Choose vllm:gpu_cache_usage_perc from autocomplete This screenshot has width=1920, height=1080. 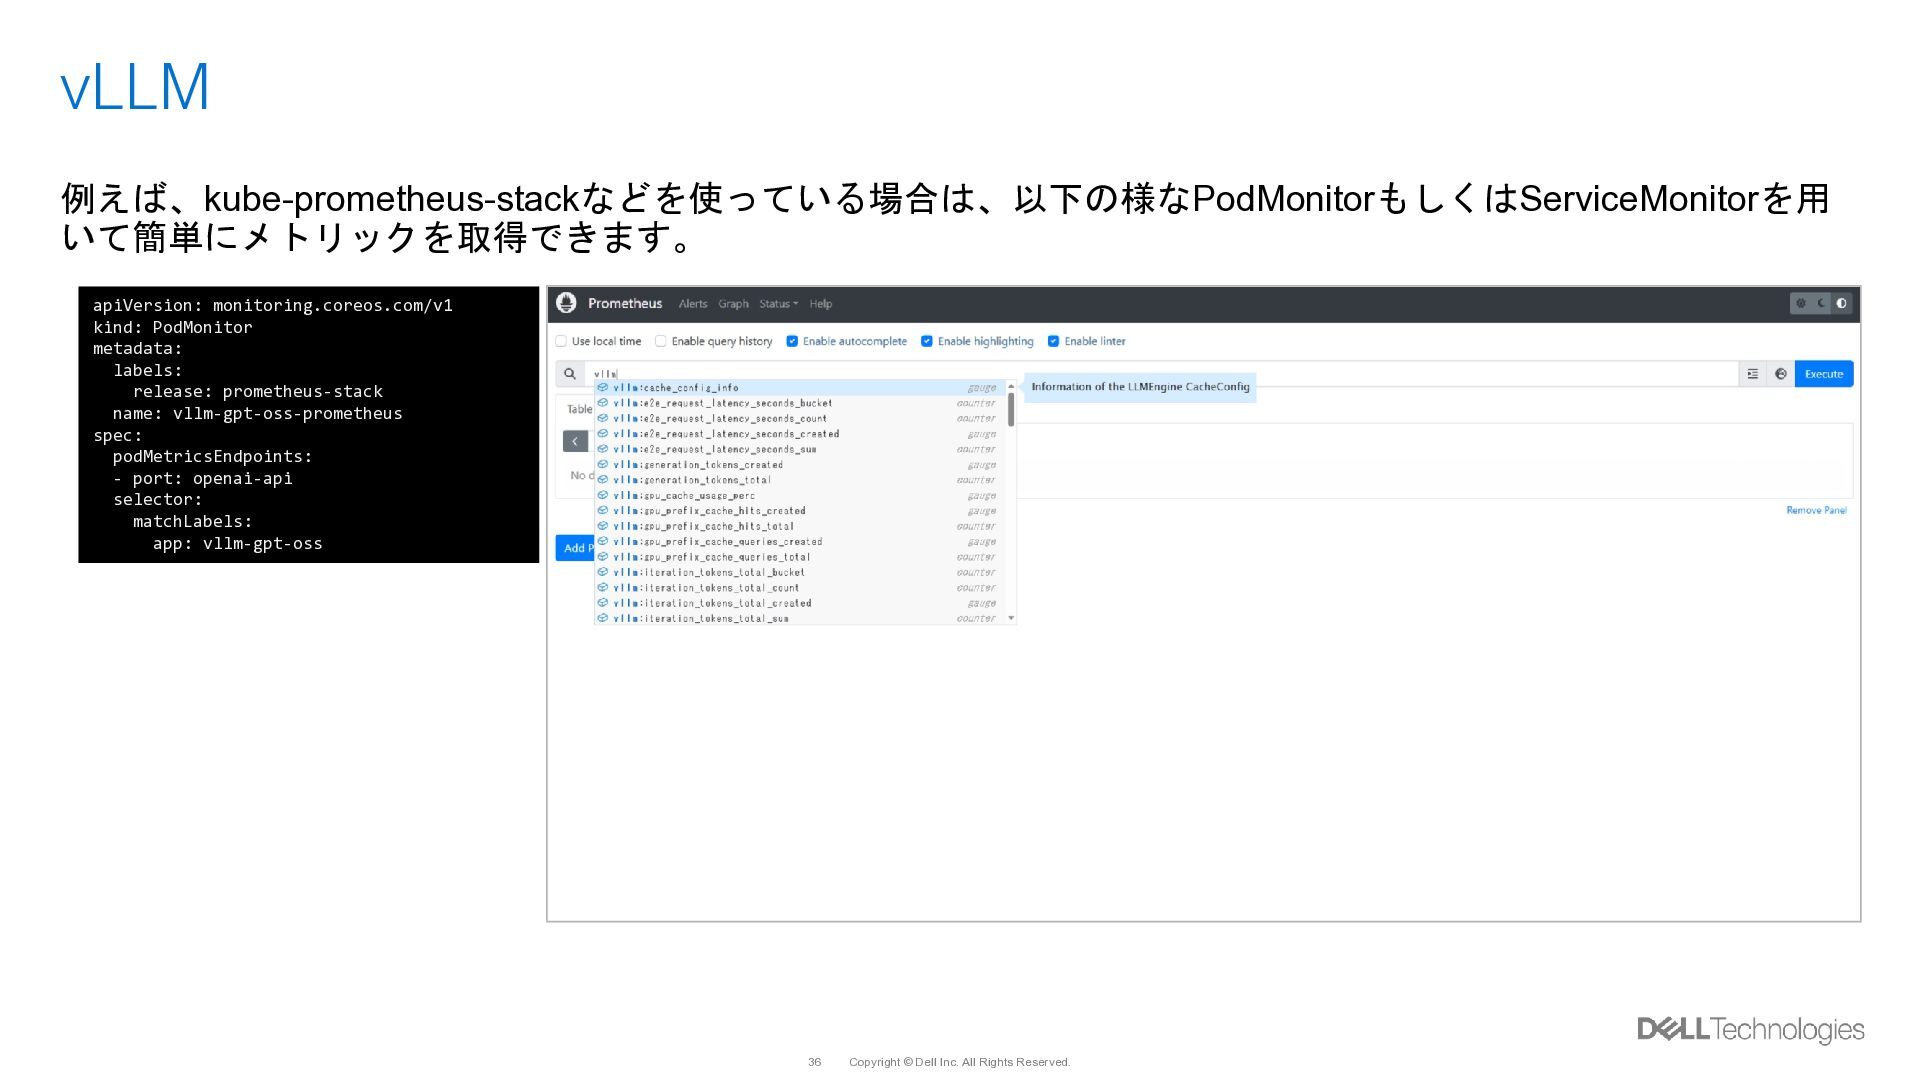pos(684,496)
